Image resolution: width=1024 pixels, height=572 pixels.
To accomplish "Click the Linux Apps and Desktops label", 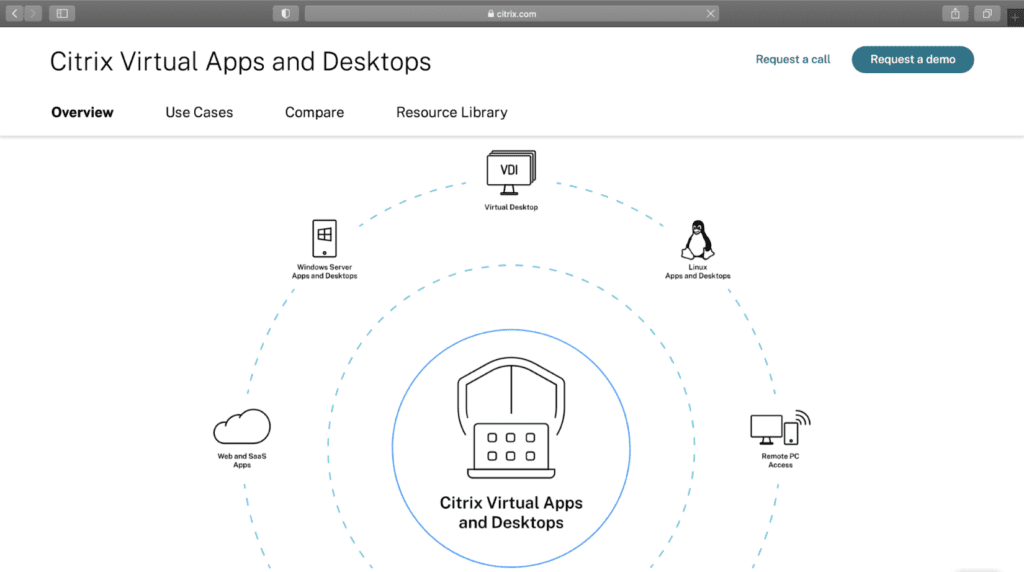I will point(697,272).
